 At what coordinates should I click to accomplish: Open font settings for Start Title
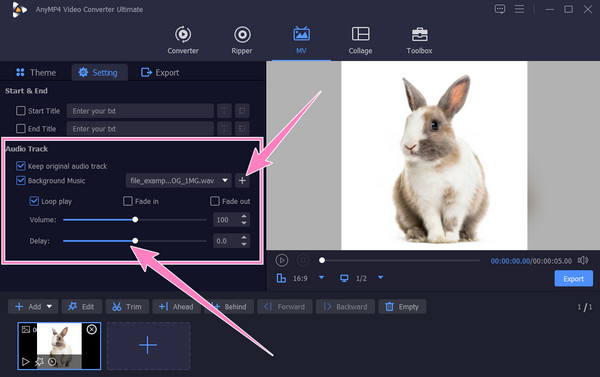(224, 111)
